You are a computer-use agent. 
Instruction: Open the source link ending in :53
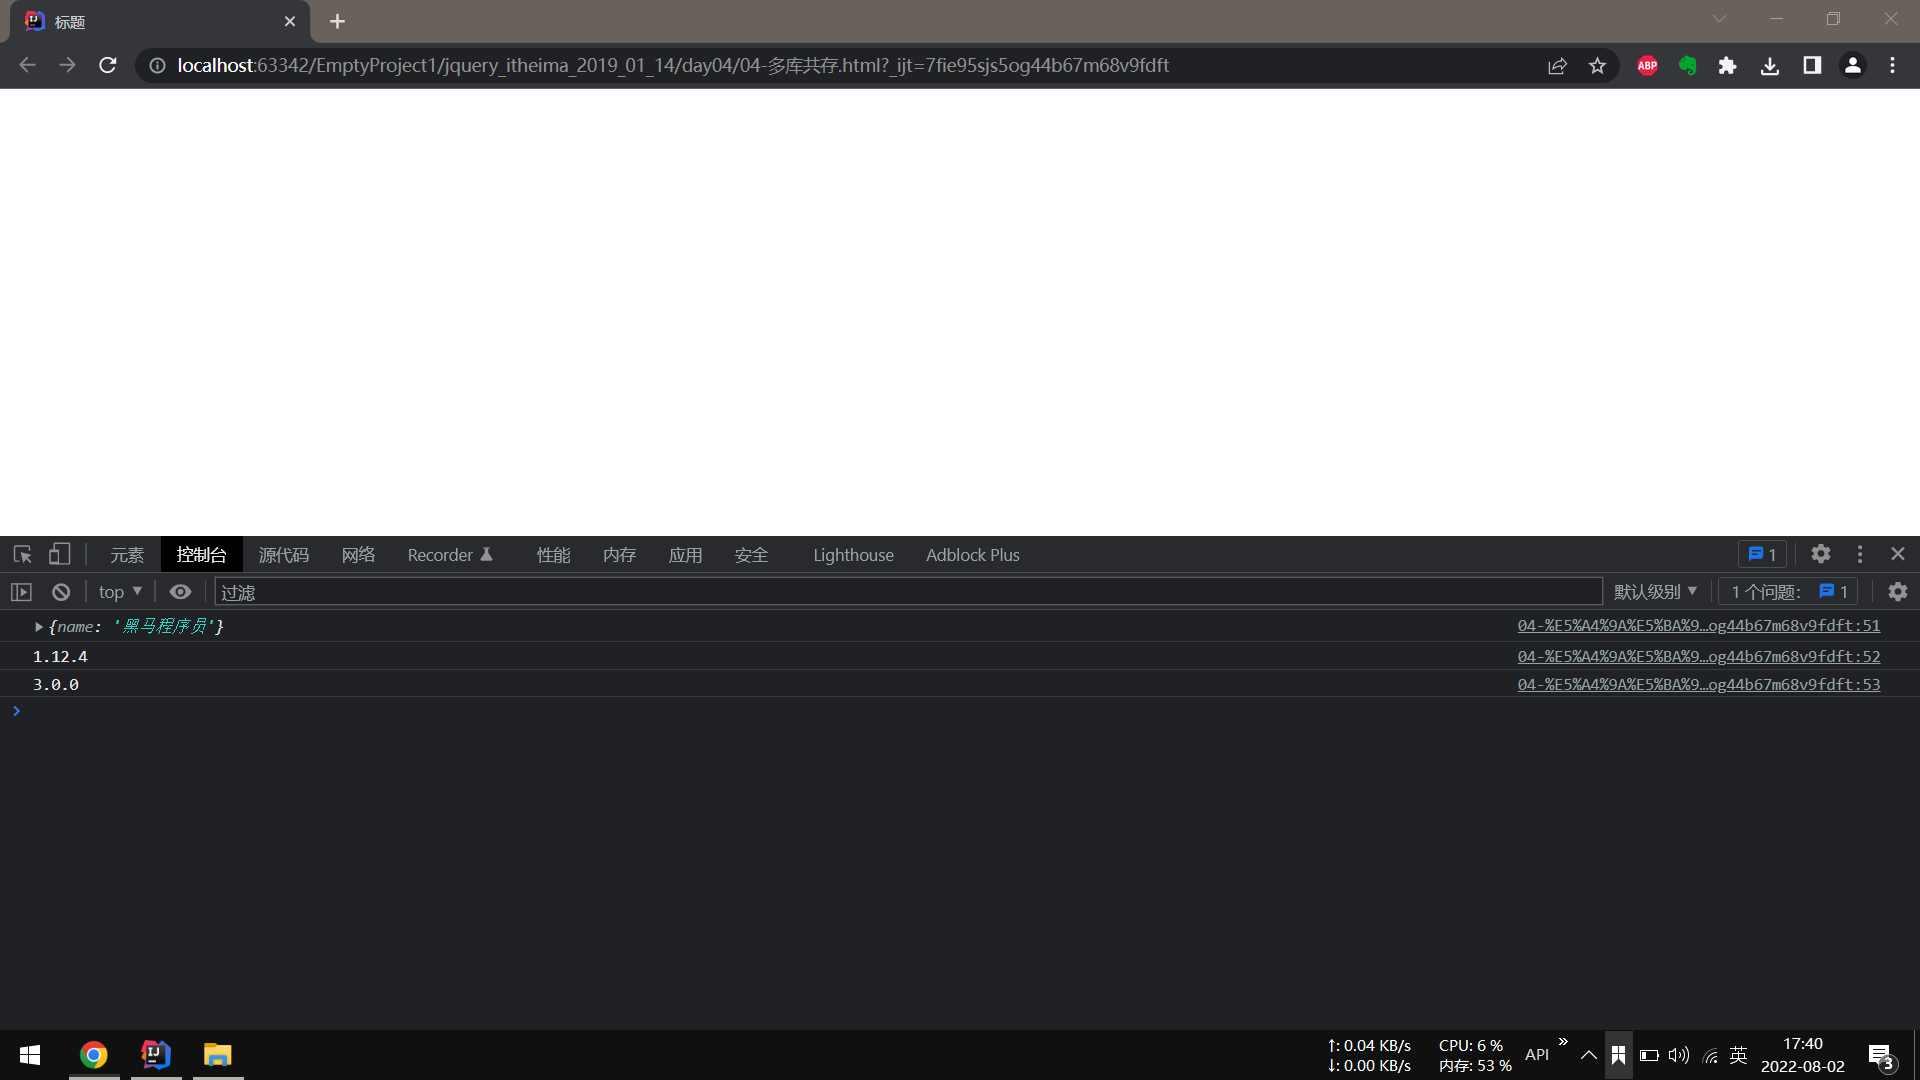(1698, 685)
